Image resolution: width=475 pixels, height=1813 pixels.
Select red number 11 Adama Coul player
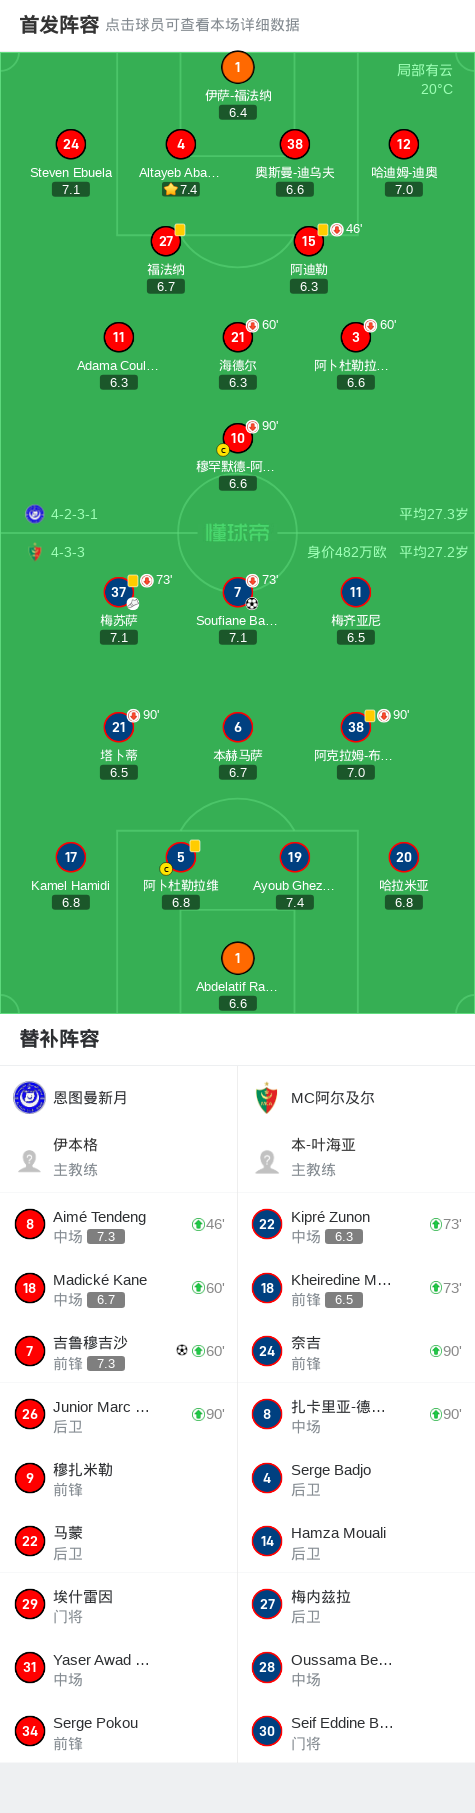[119, 337]
